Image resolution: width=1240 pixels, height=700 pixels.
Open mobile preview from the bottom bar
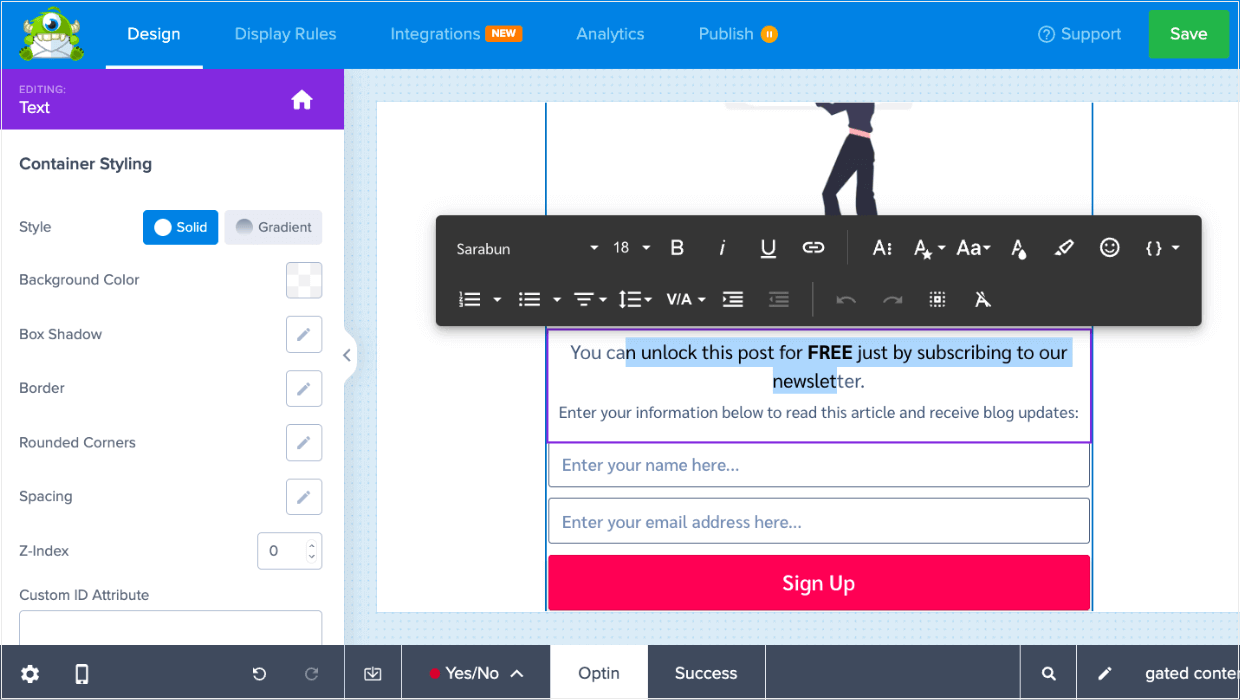coord(81,673)
